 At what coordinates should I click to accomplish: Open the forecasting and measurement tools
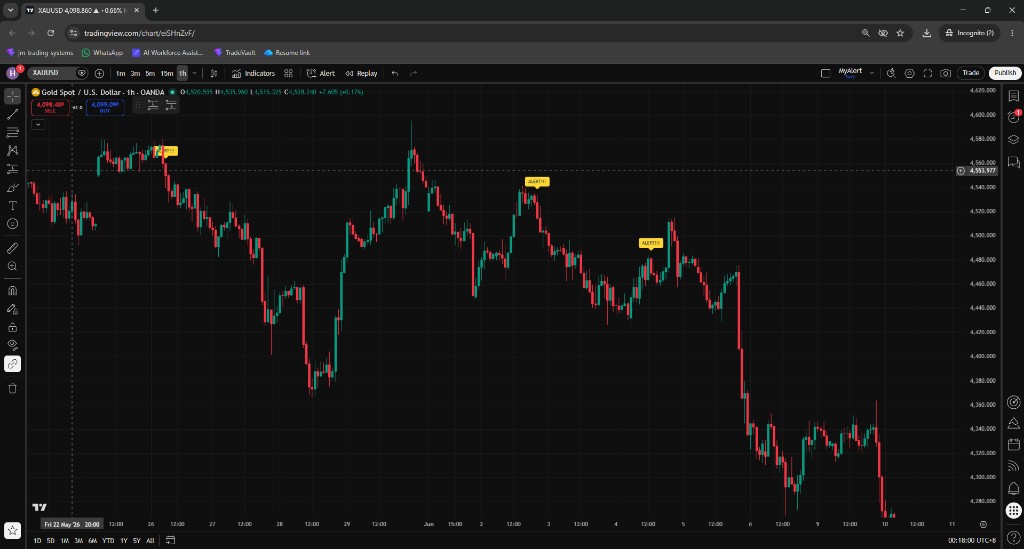point(12,169)
